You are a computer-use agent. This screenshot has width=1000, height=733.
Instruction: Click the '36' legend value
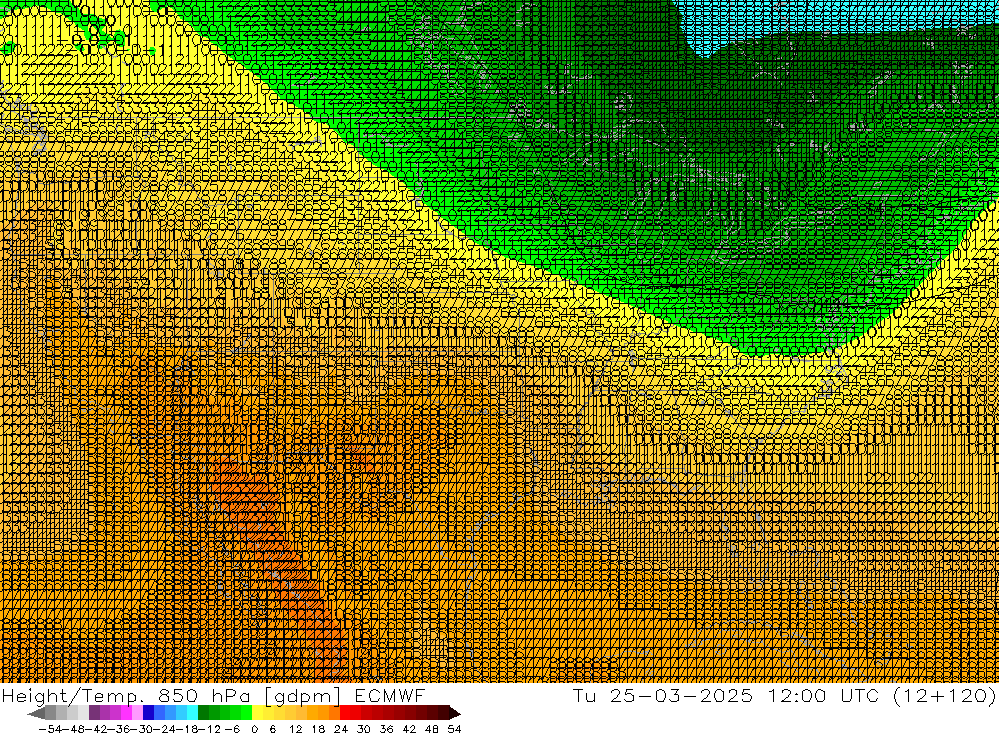386,729
